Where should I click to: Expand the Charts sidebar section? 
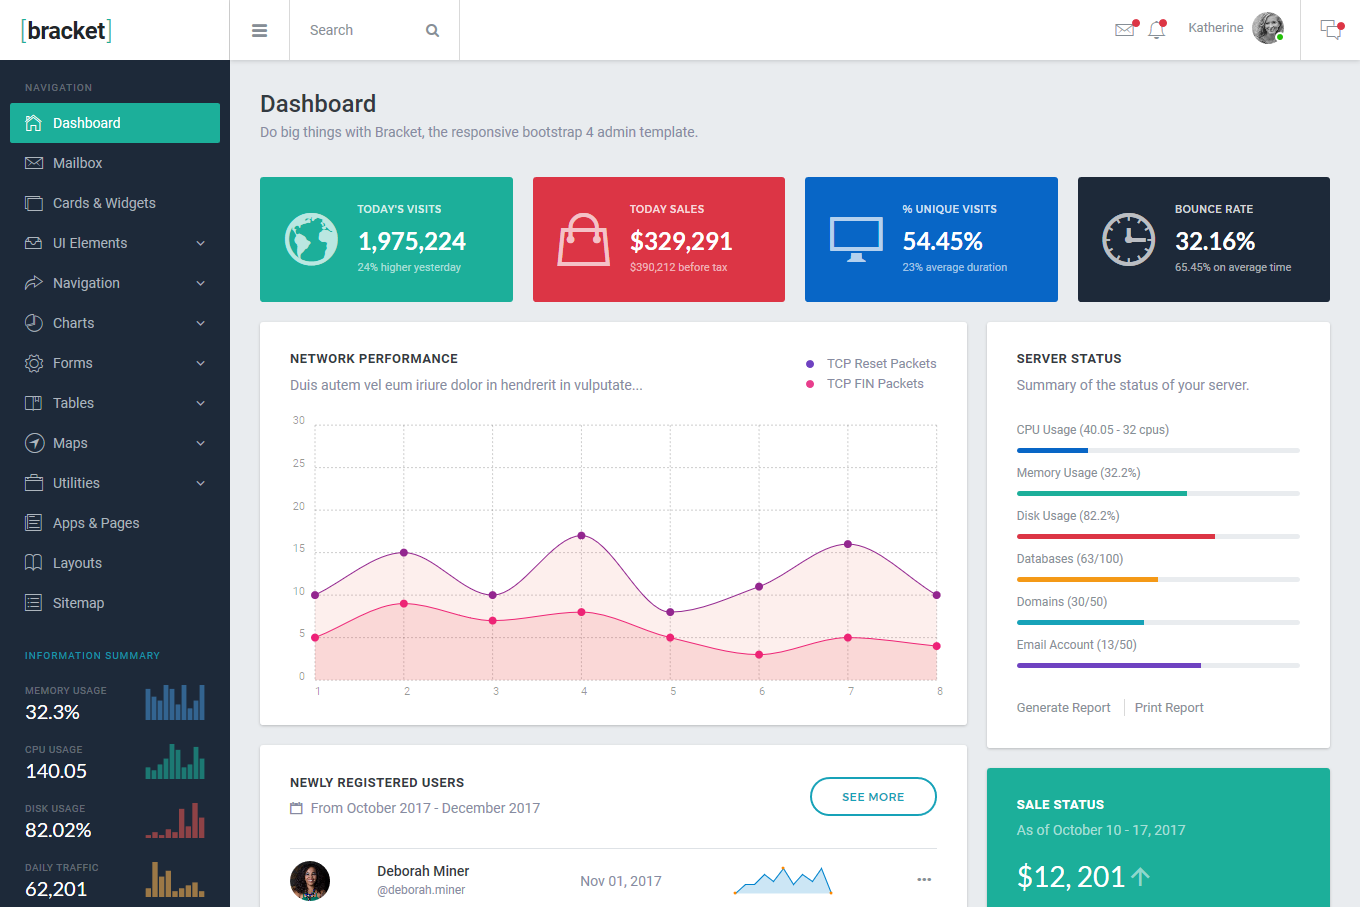pyautogui.click(x=200, y=323)
